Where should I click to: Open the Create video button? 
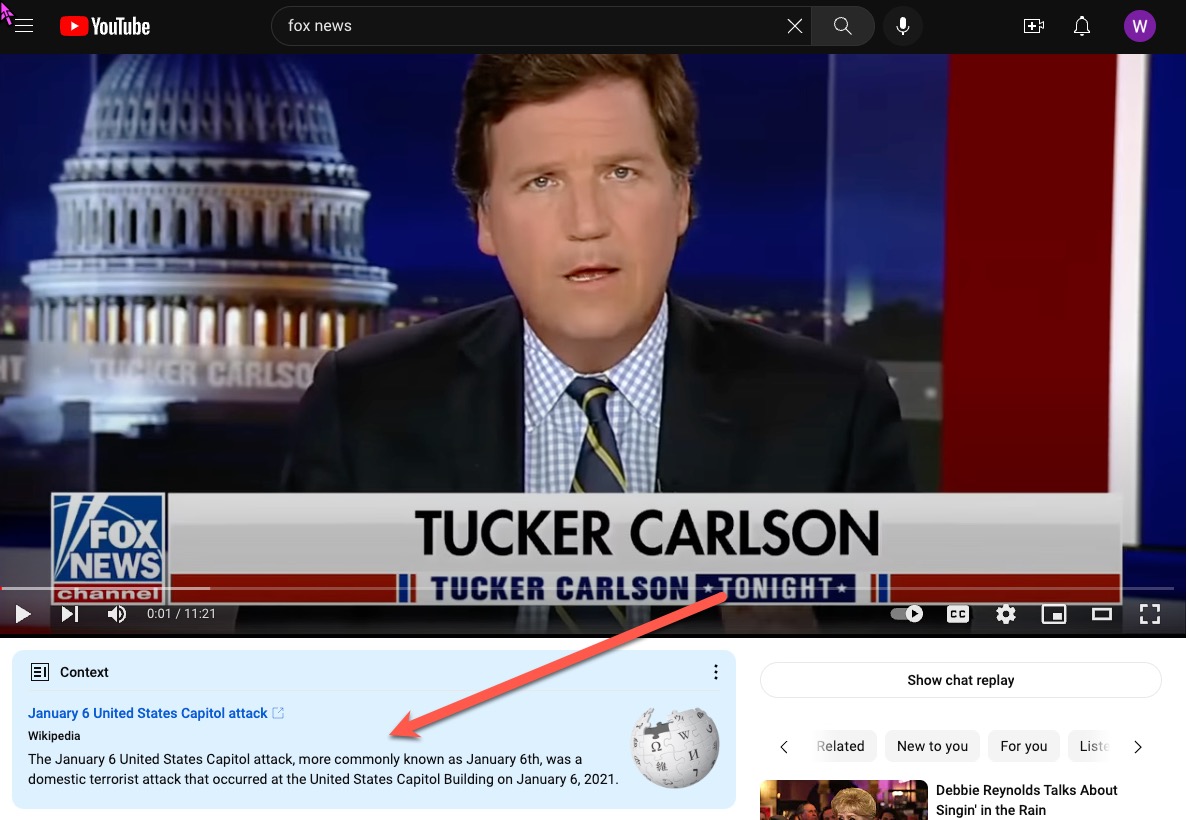(x=1034, y=27)
